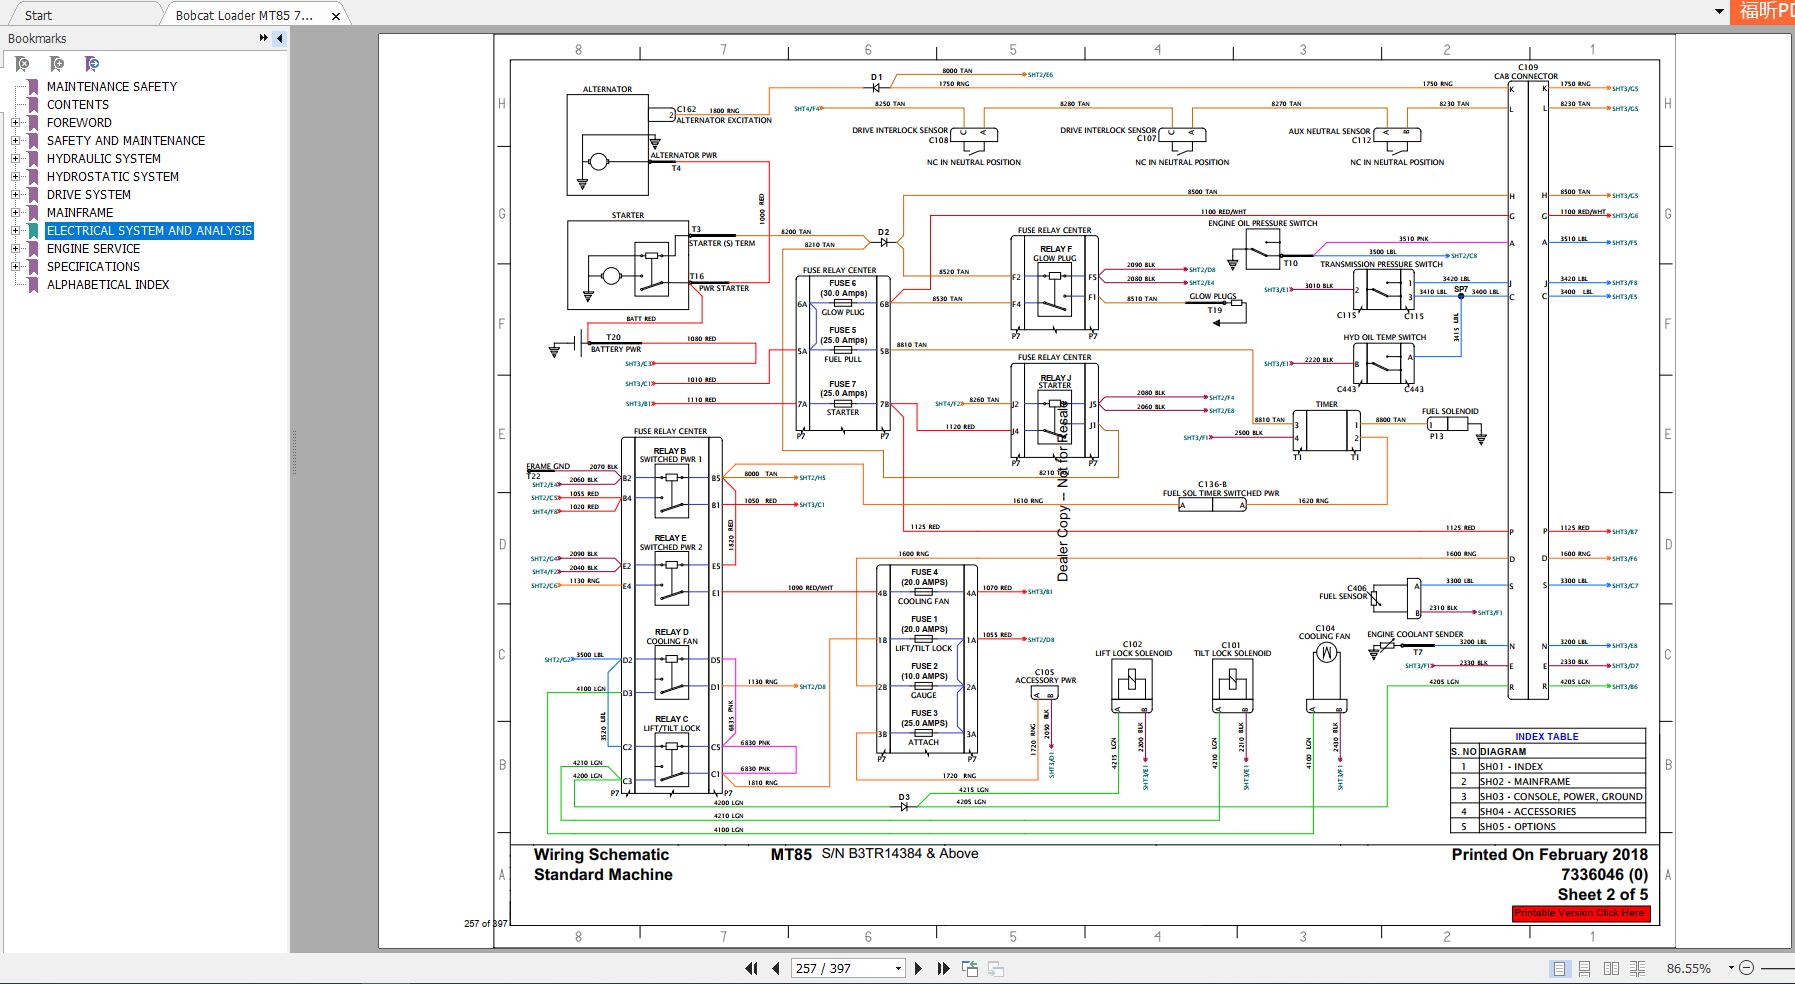Open the CONTENTS bookmark

(78, 105)
